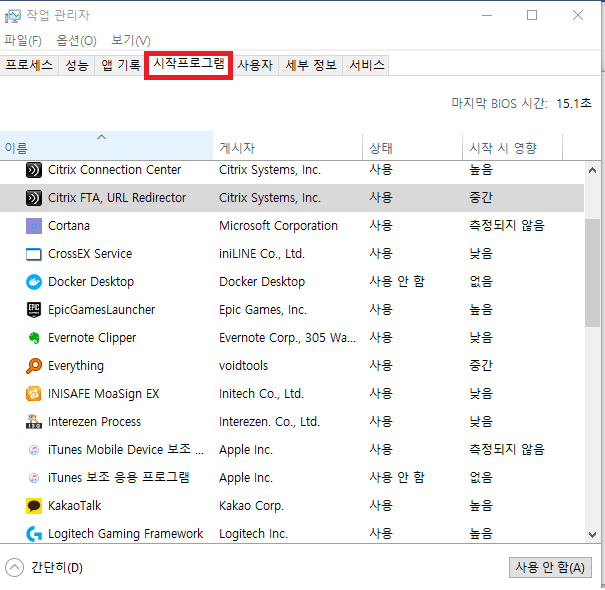Click publisher Logitech Inc.
This screenshot has width=605, height=590.
point(253,534)
